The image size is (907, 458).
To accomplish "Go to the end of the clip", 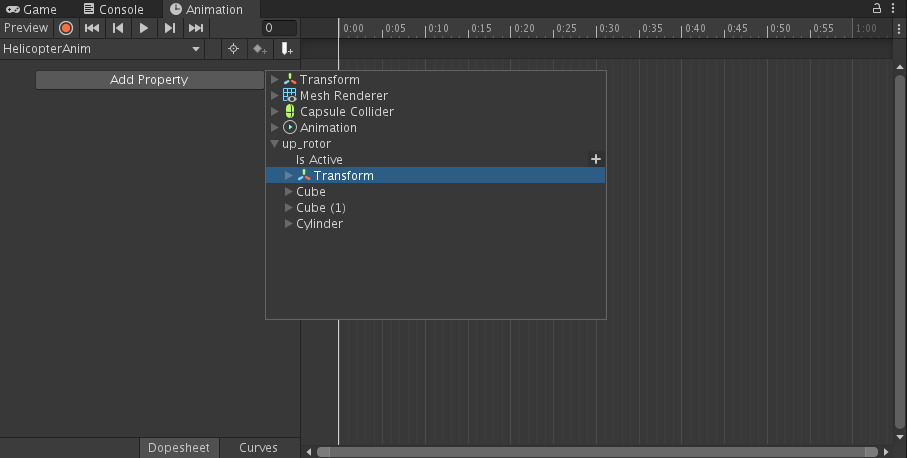I will (196, 28).
